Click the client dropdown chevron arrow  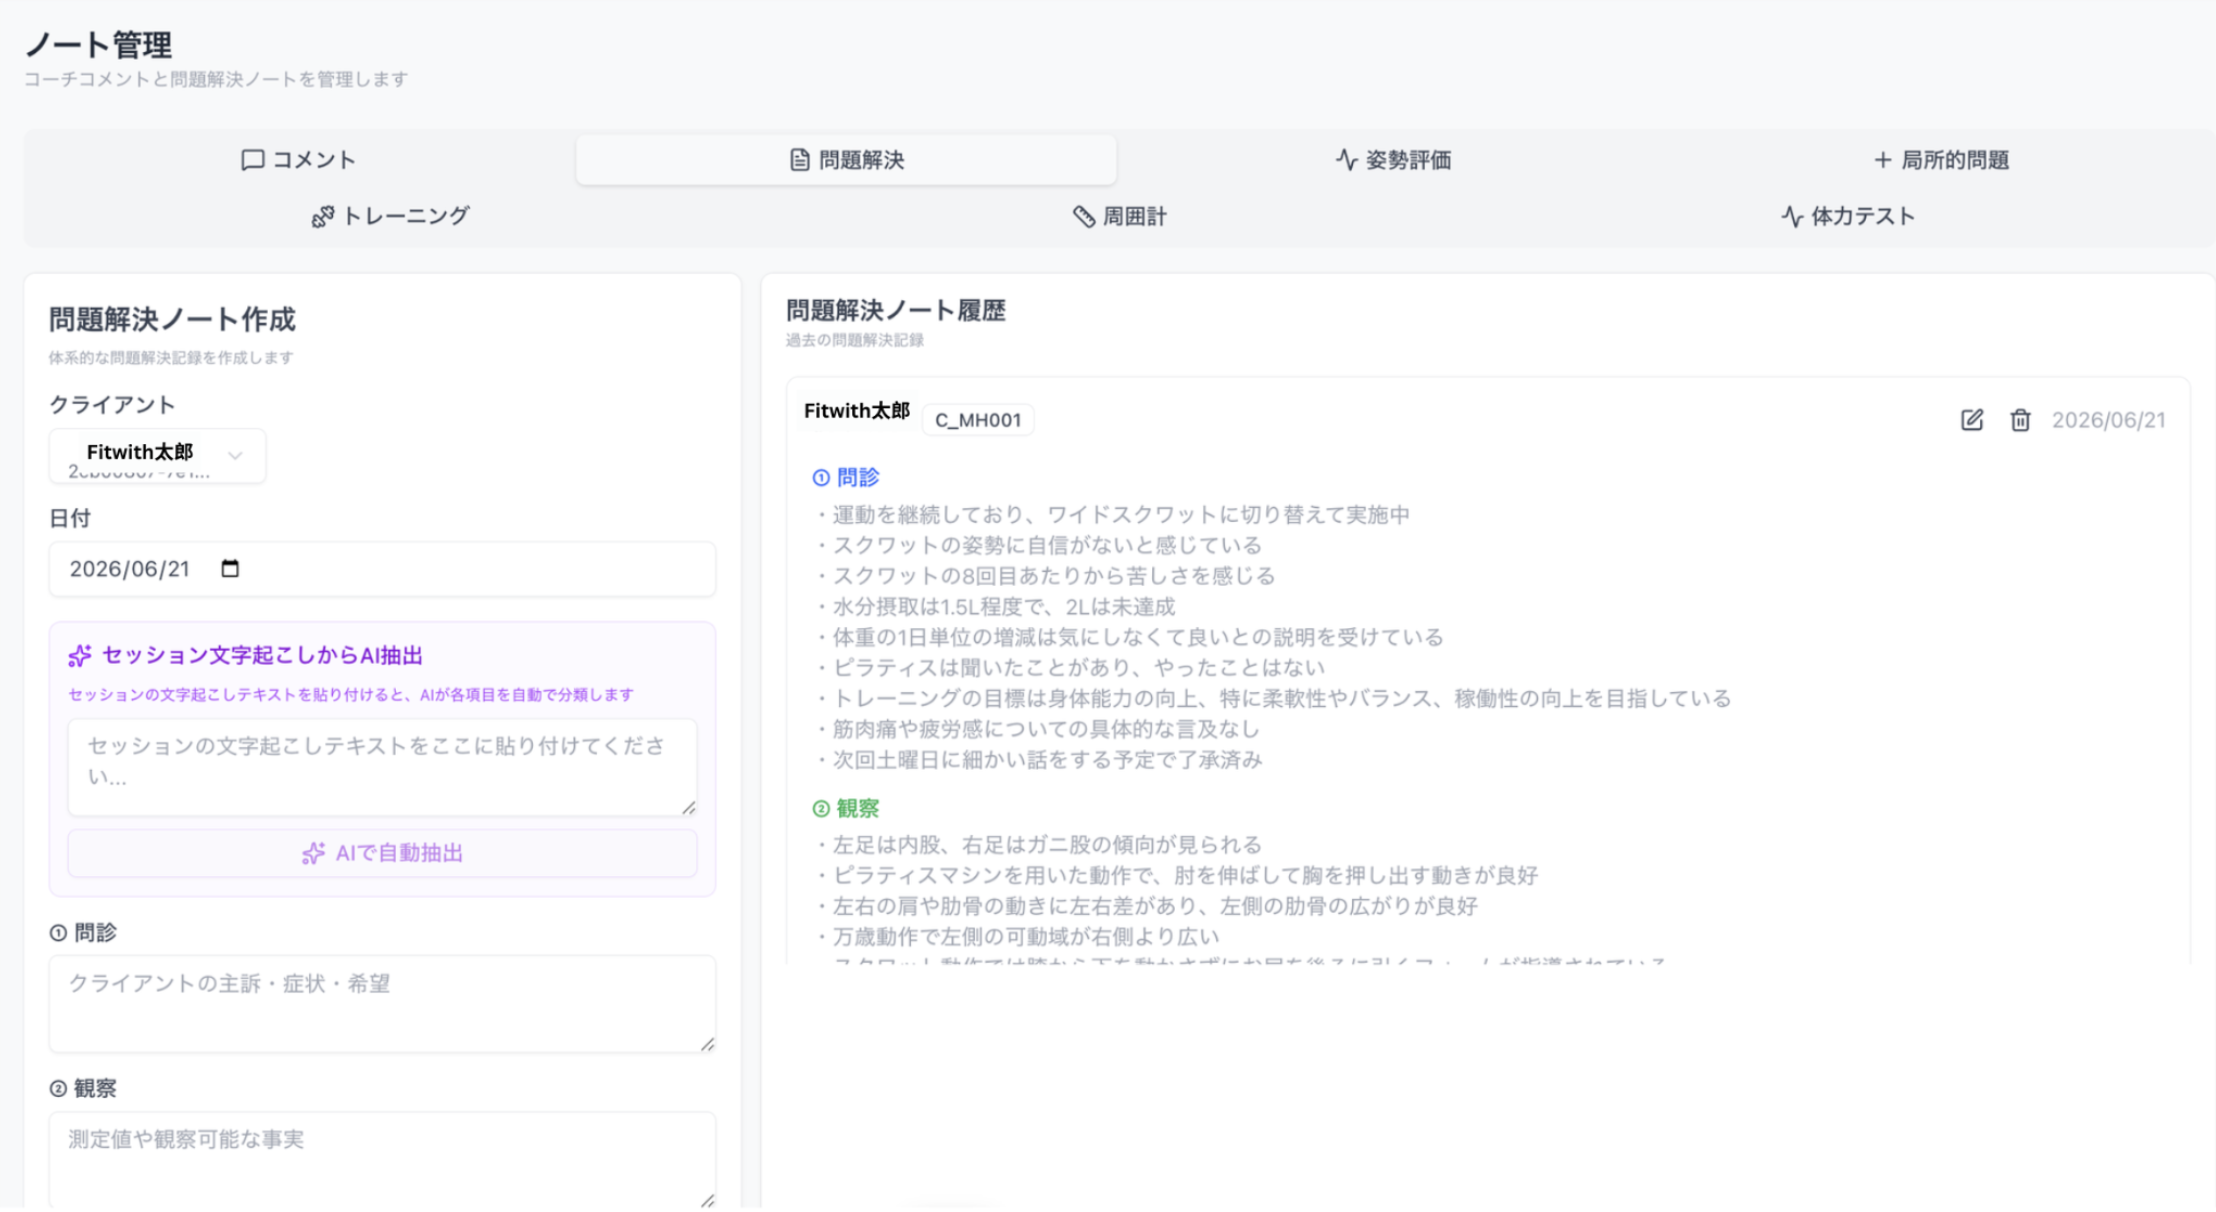(235, 456)
